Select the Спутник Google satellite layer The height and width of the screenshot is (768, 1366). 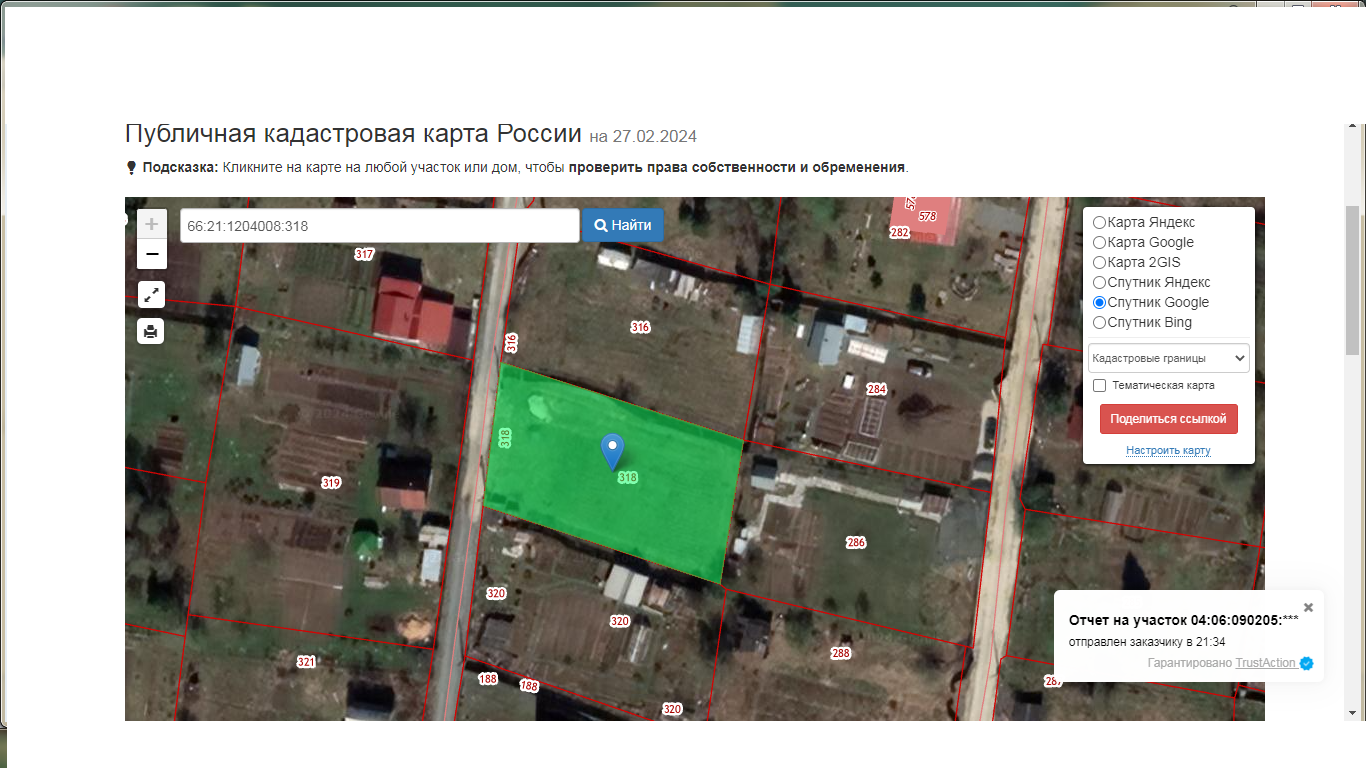click(x=1099, y=303)
